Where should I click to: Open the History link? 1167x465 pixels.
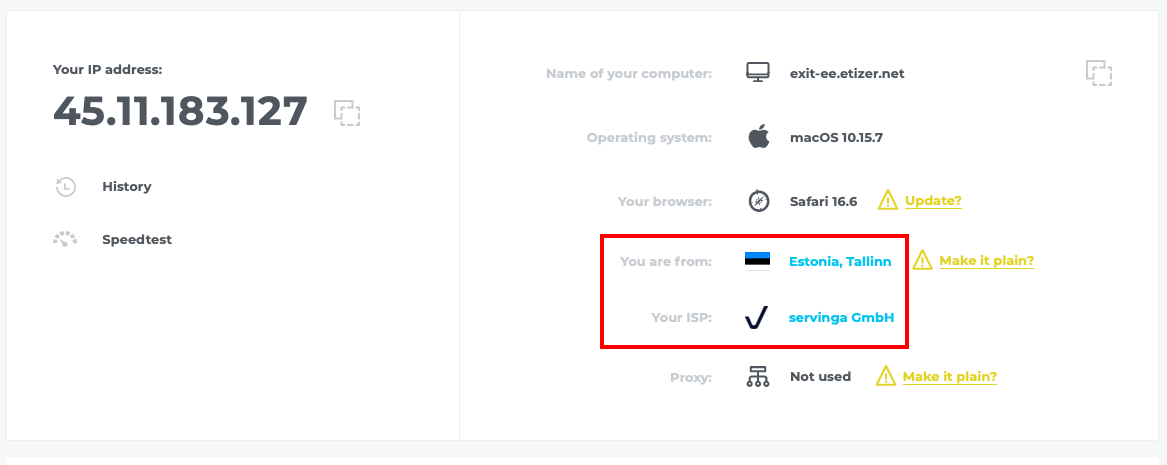click(127, 187)
